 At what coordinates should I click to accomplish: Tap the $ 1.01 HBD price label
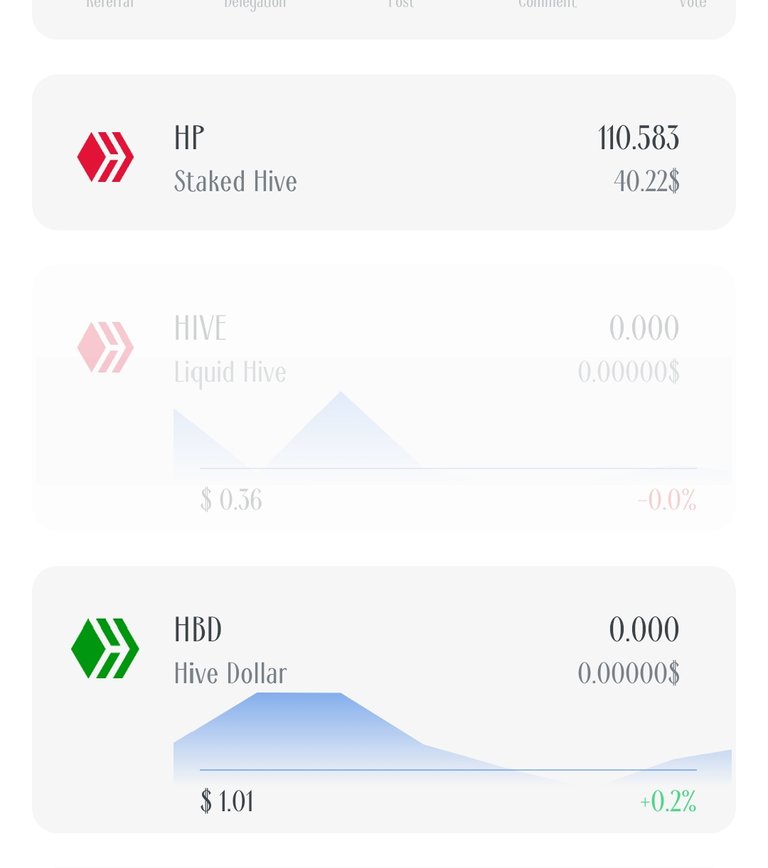[x=227, y=801]
